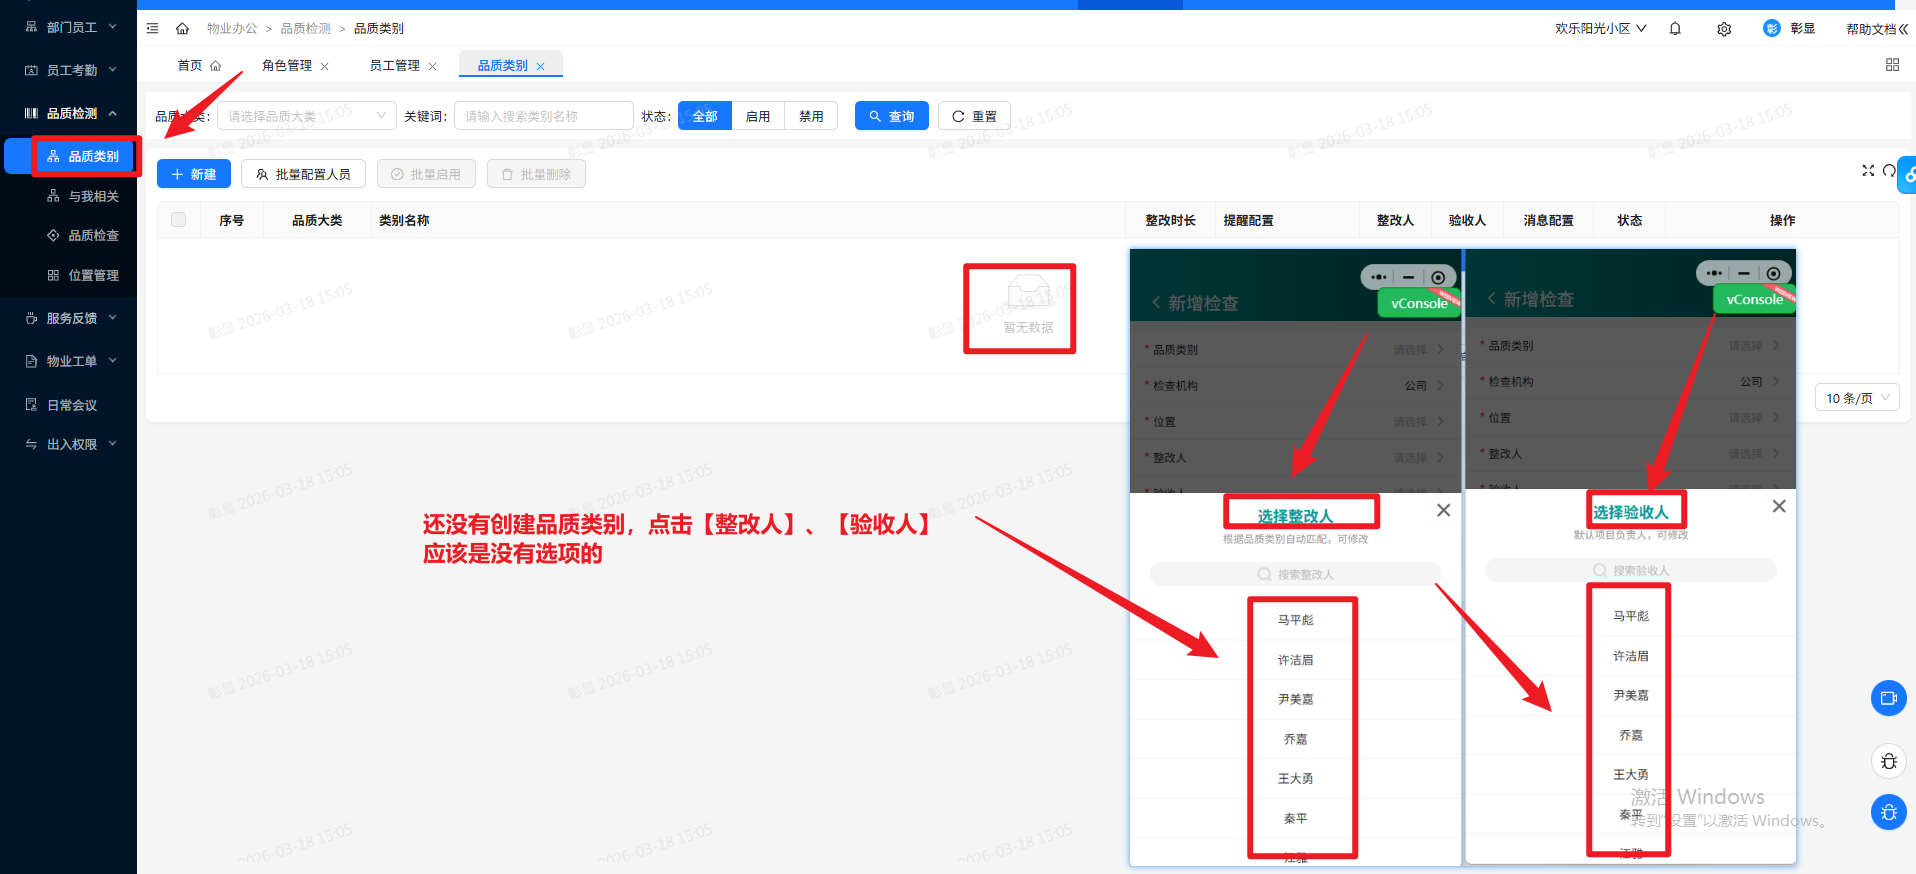1916x874 pixels.
Task: Open the 10 条/页 page size dropdown
Action: point(1857,398)
